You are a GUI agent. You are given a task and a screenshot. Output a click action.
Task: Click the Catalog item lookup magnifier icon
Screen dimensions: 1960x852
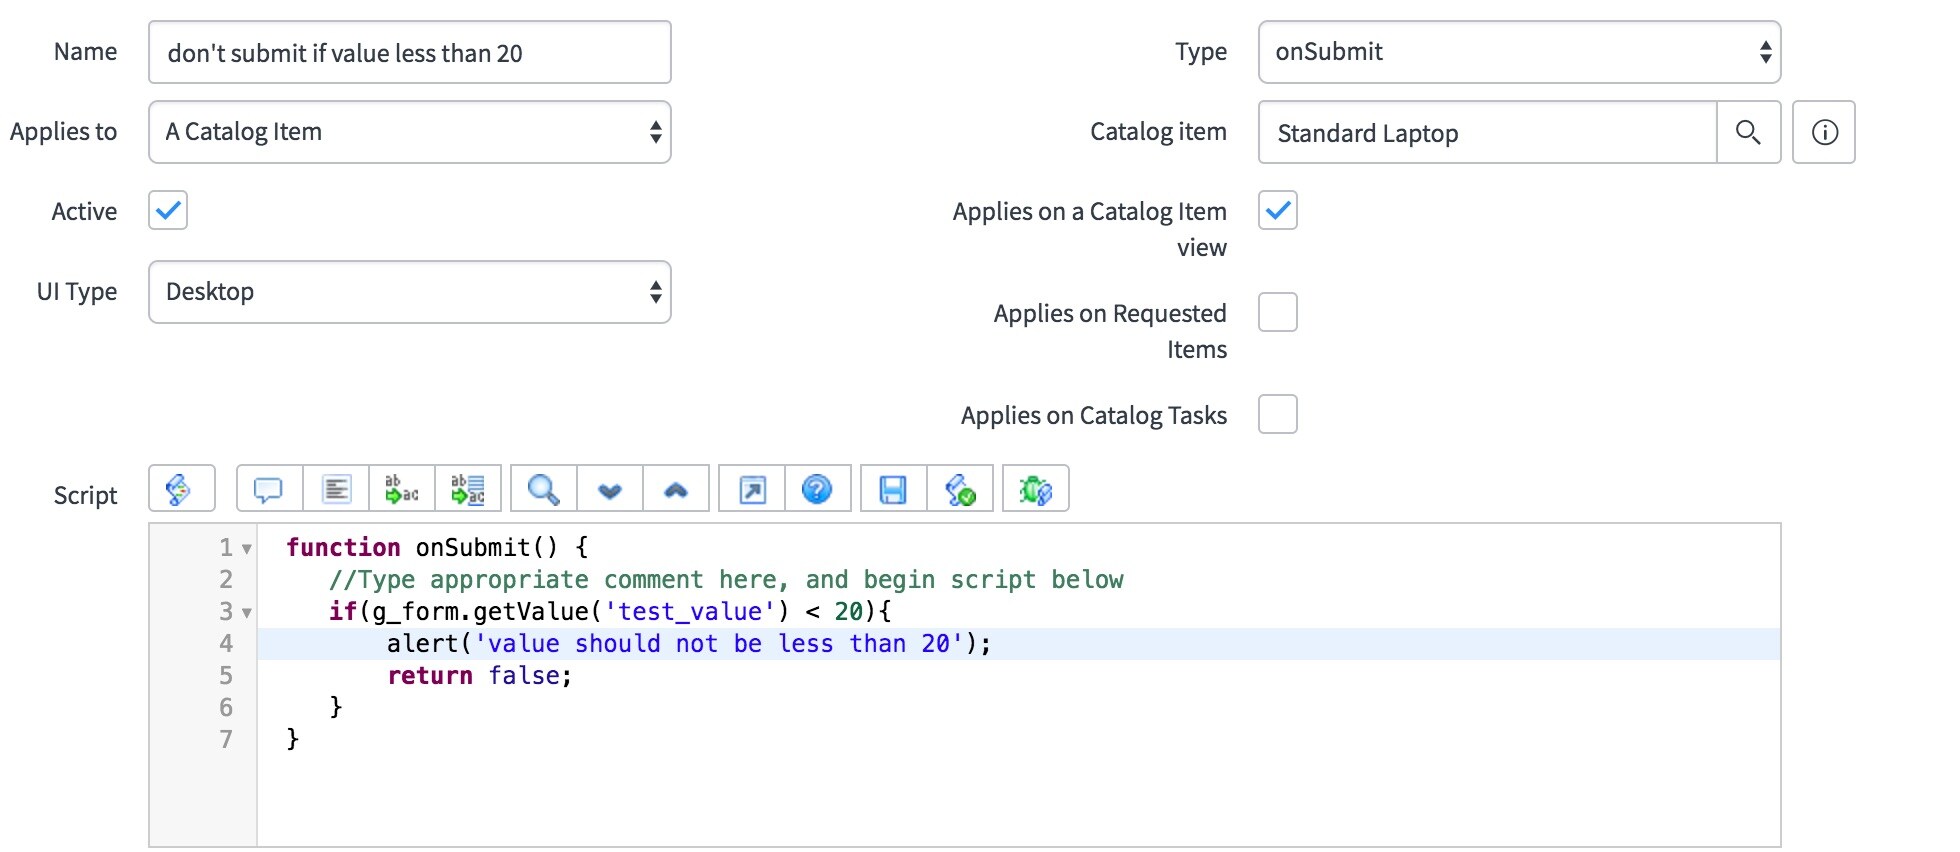pyautogui.click(x=1748, y=132)
